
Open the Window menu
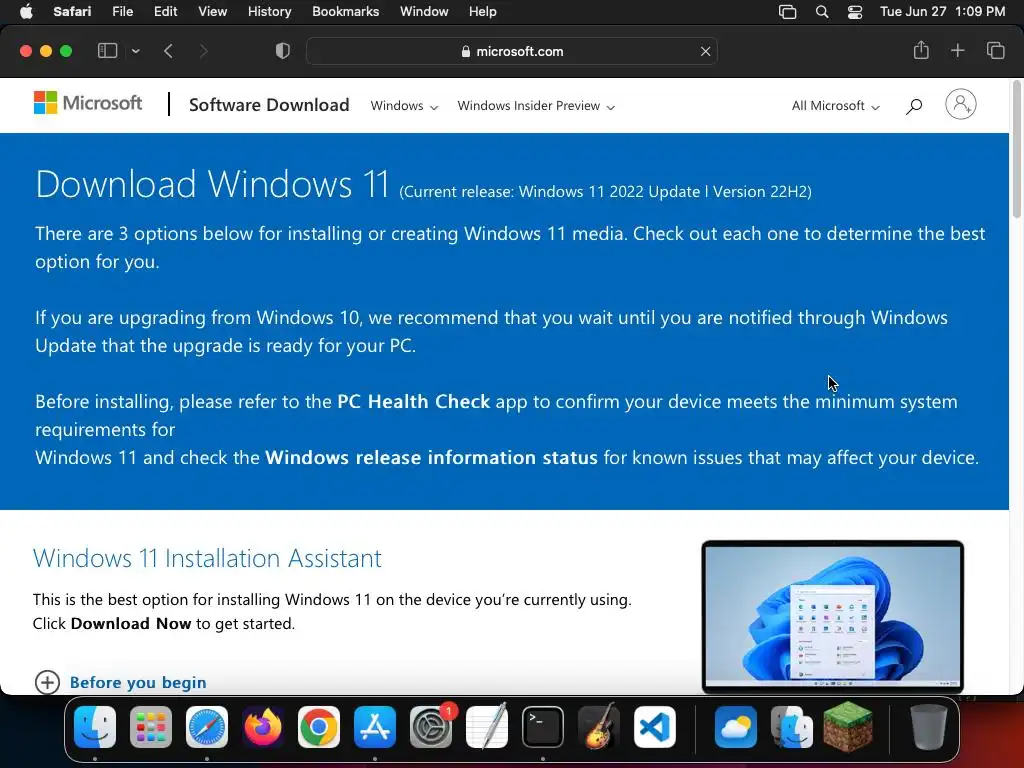click(424, 12)
